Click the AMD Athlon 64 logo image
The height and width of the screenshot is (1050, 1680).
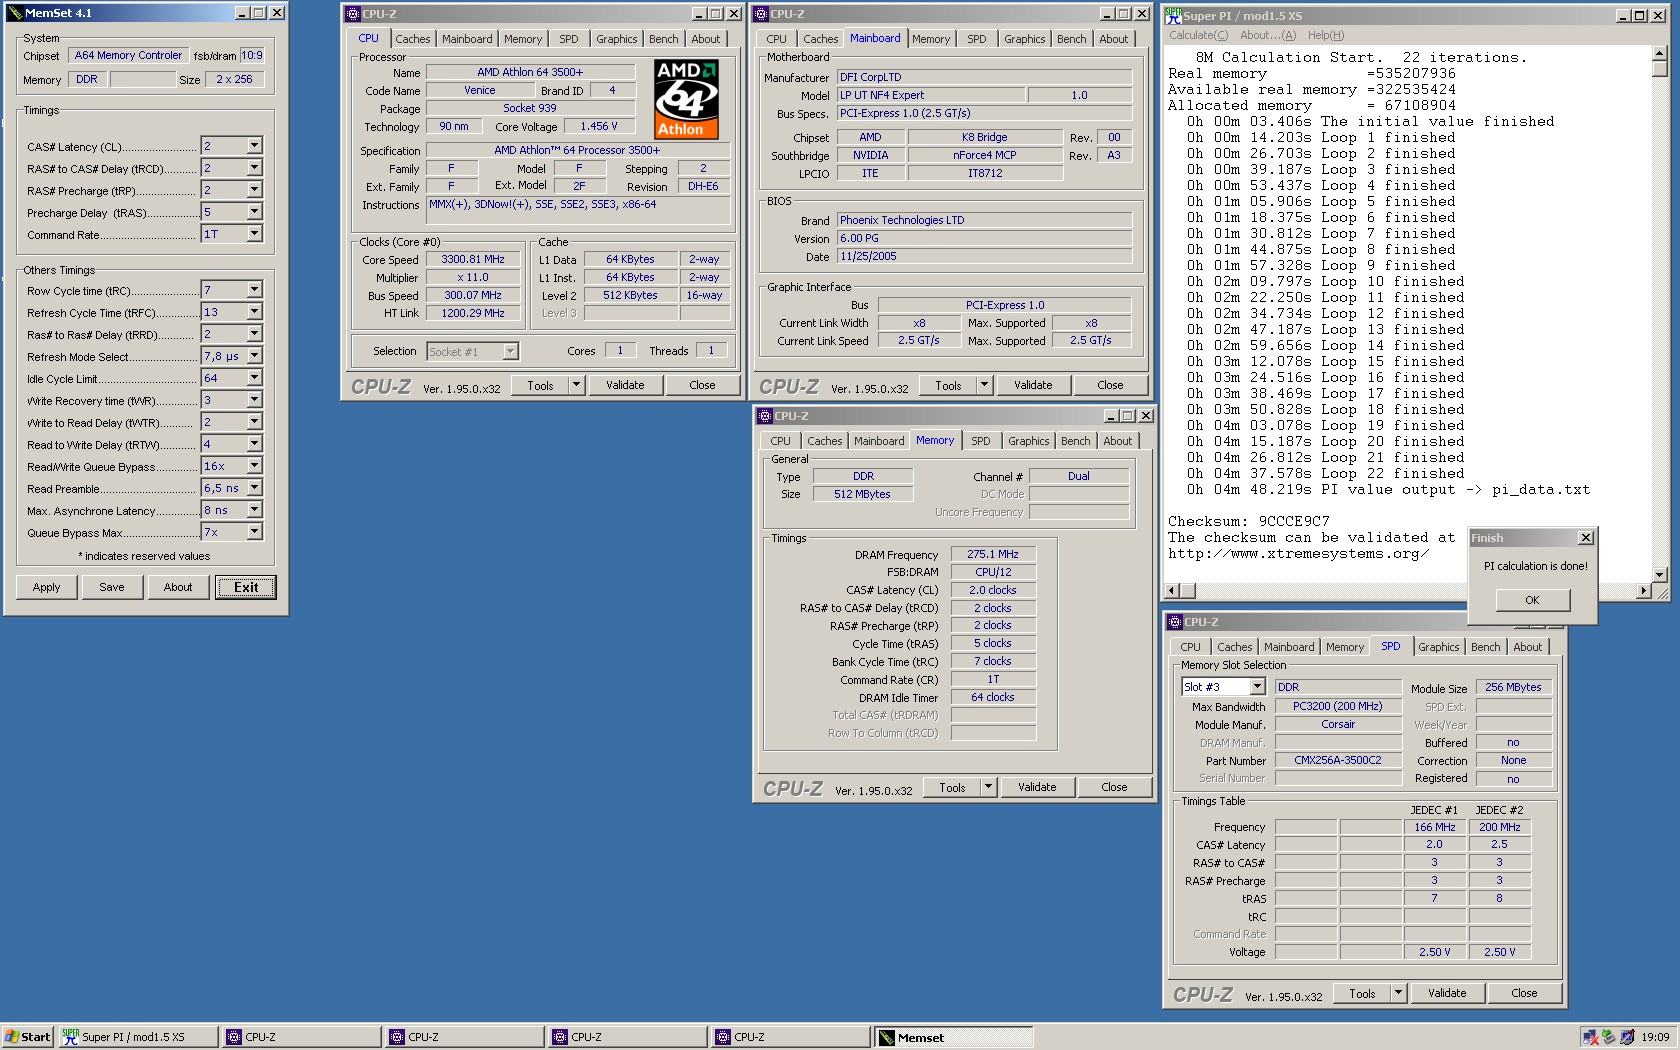tap(686, 99)
